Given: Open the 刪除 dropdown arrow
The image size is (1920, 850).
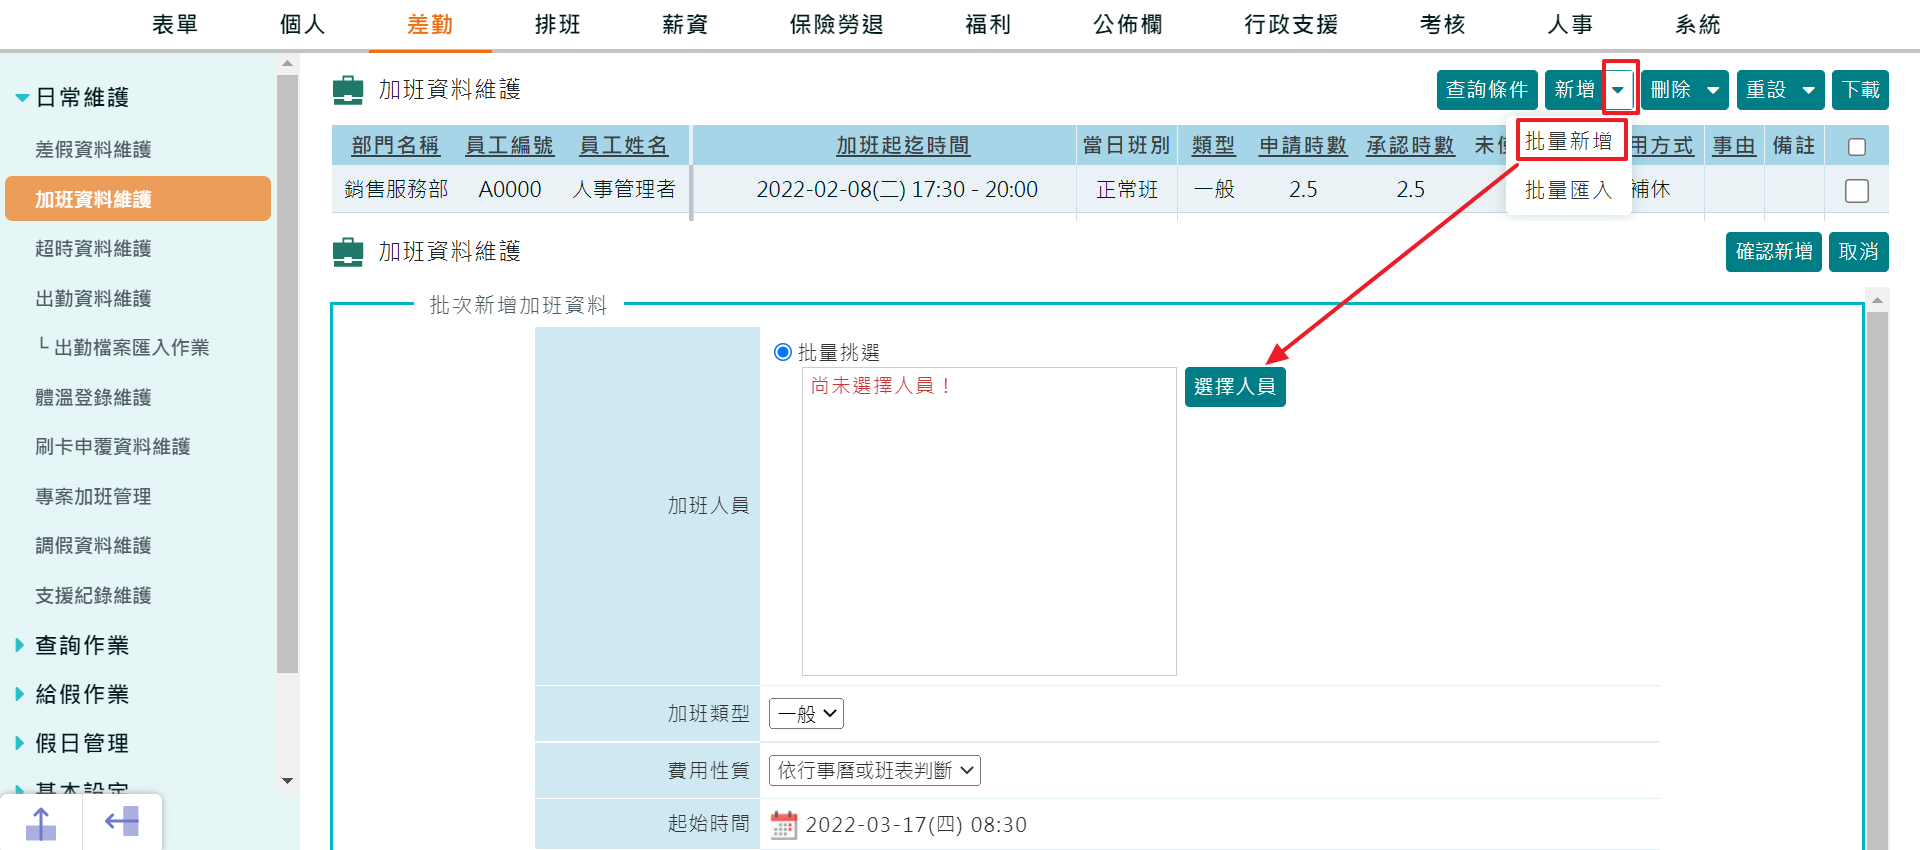Looking at the screenshot, I should coord(1713,90).
